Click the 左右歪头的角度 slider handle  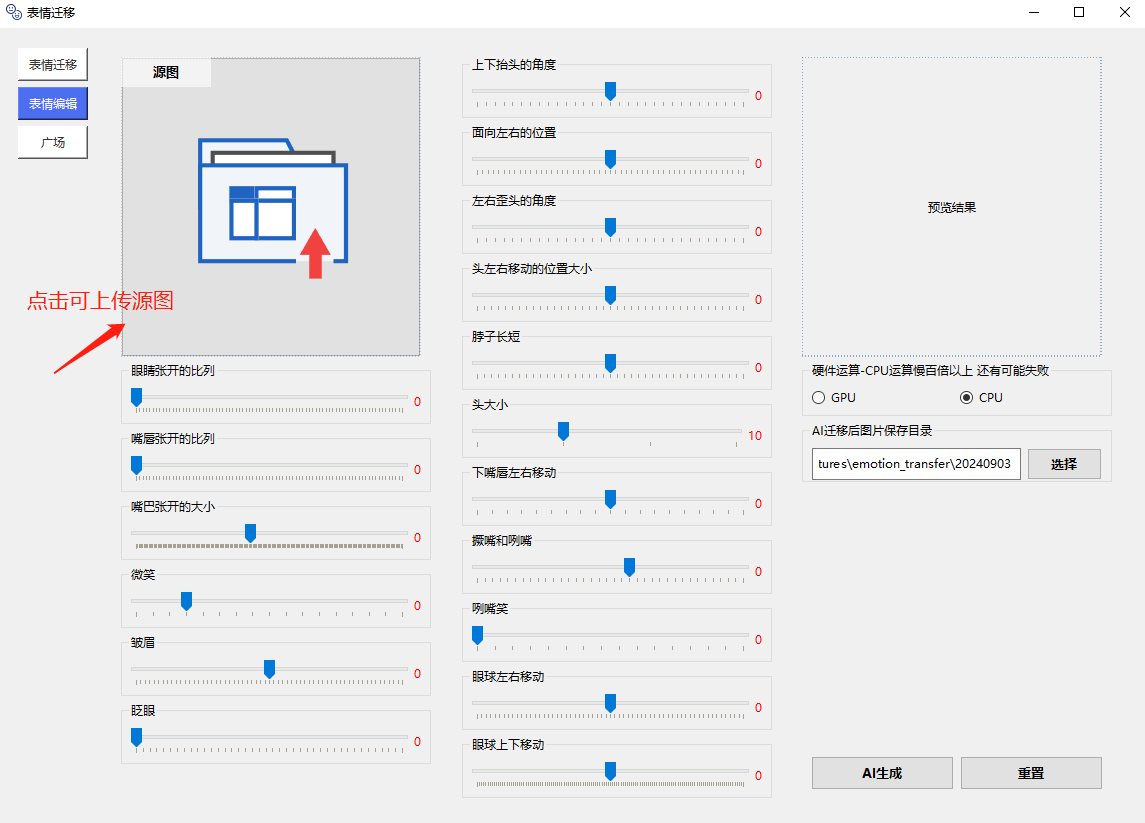[x=610, y=227]
